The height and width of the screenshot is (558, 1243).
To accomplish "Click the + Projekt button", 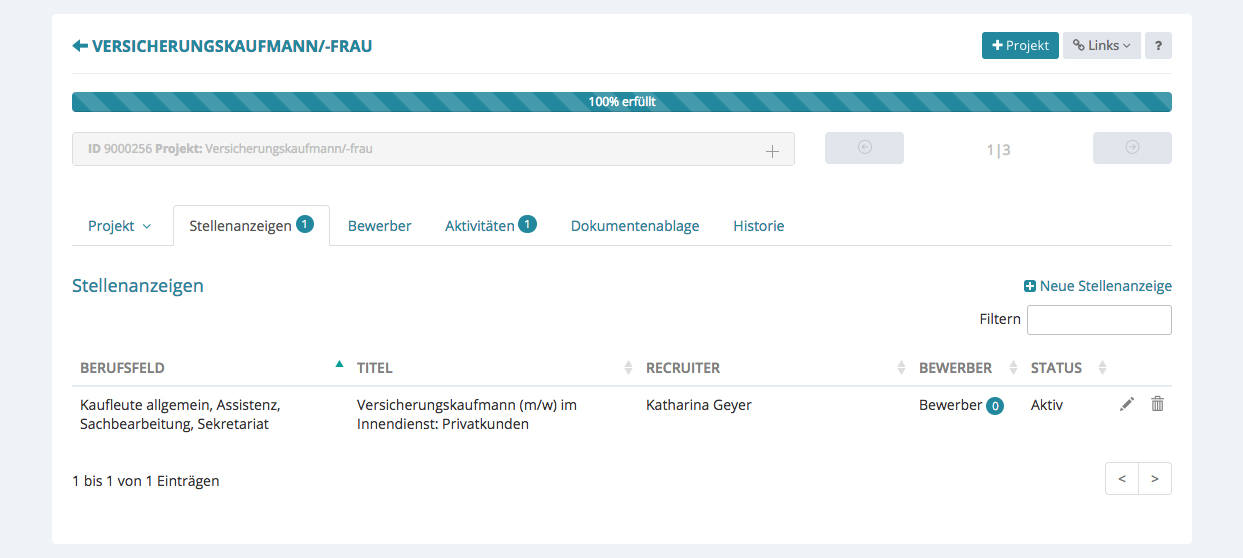I will coord(1020,46).
